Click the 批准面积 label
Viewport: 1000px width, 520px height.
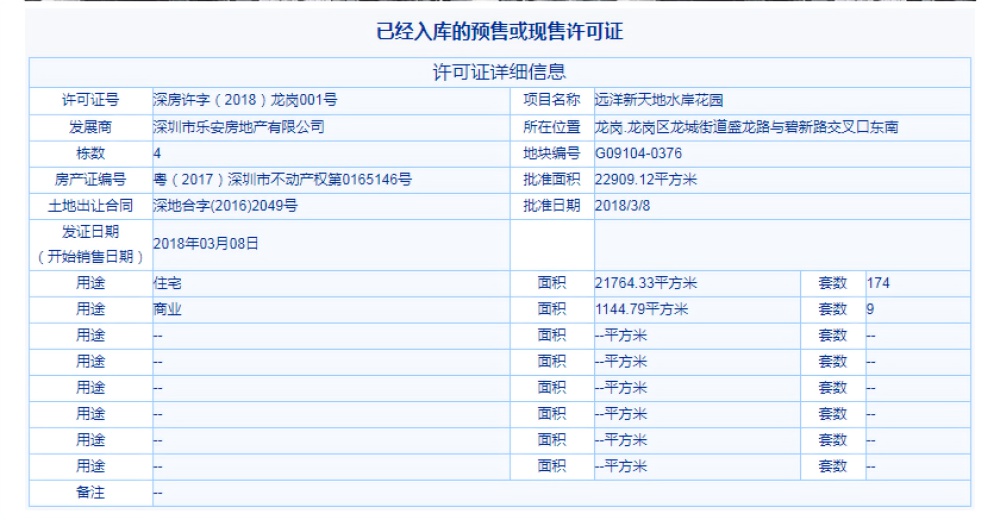click(x=552, y=179)
